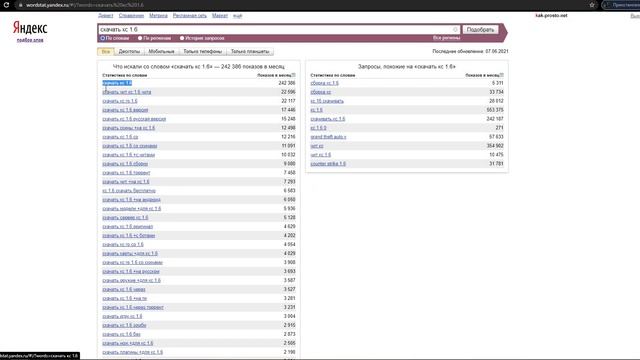Open the Yandex logo home link
Image resolution: width=640 pixels, height=360 pixels.
[x=30, y=28]
